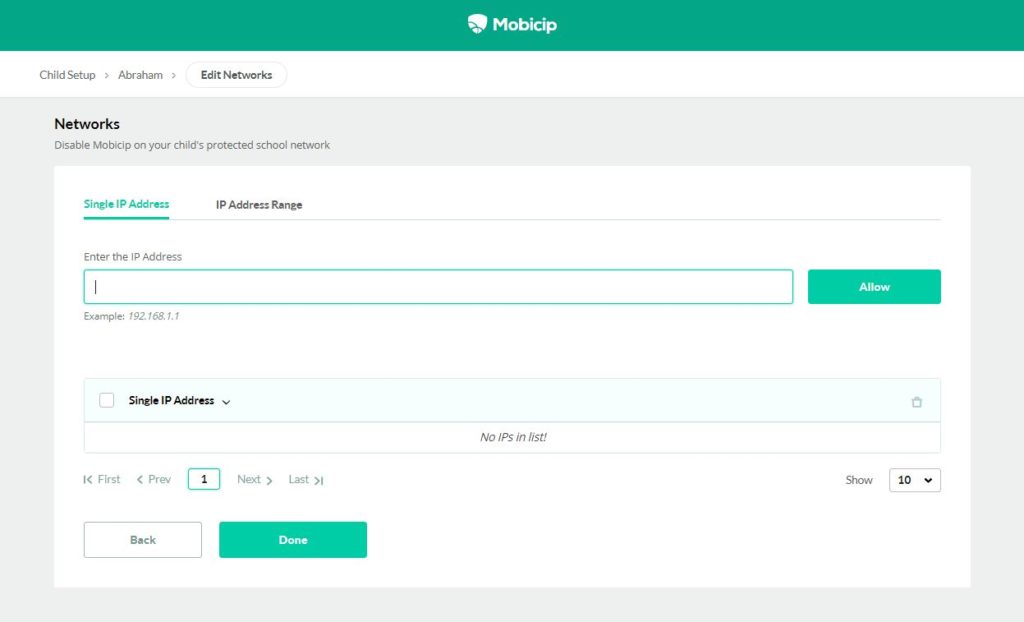Image resolution: width=1024 pixels, height=622 pixels.
Task: Jump to first page using the First icon
Action: coord(86,479)
